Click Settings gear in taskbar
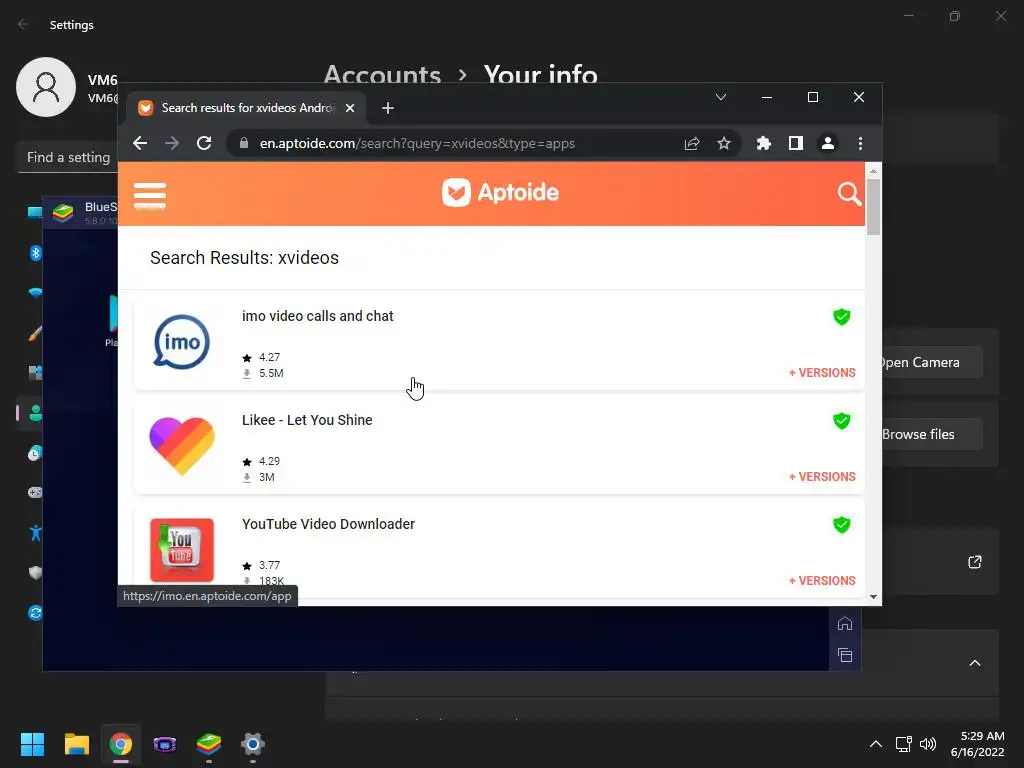This screenshot has width=1024, height=768. 253,744
